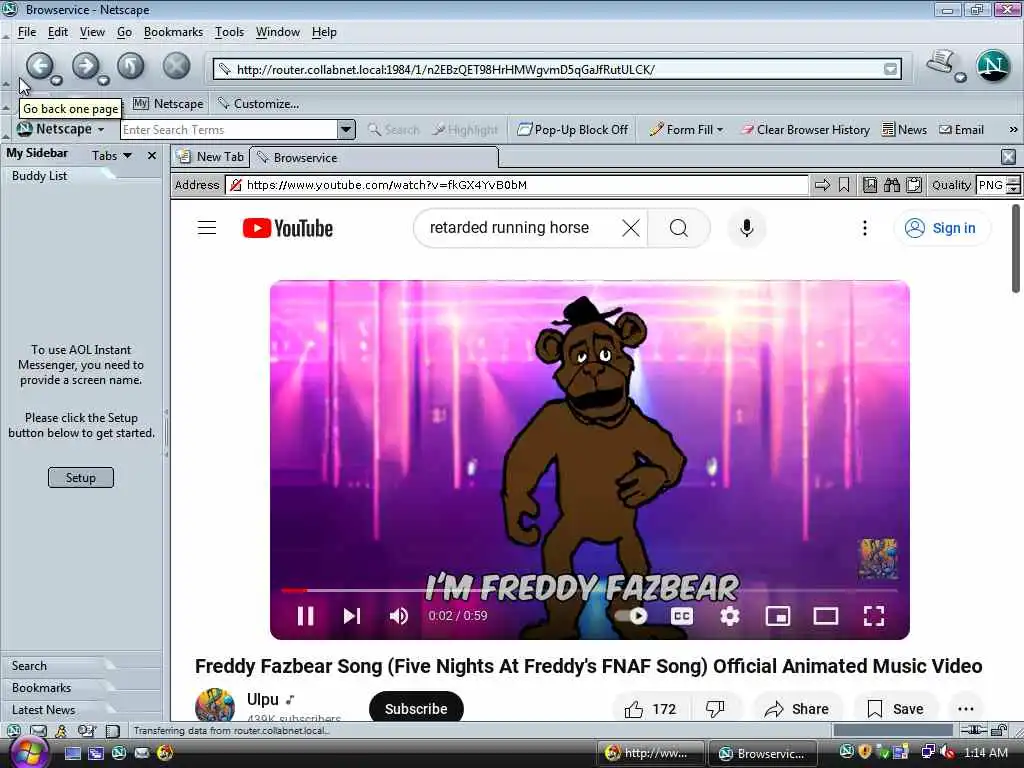Open Forward button history dropdown arrow
The height and width of the screenshot is (768, 1024).
103,80
